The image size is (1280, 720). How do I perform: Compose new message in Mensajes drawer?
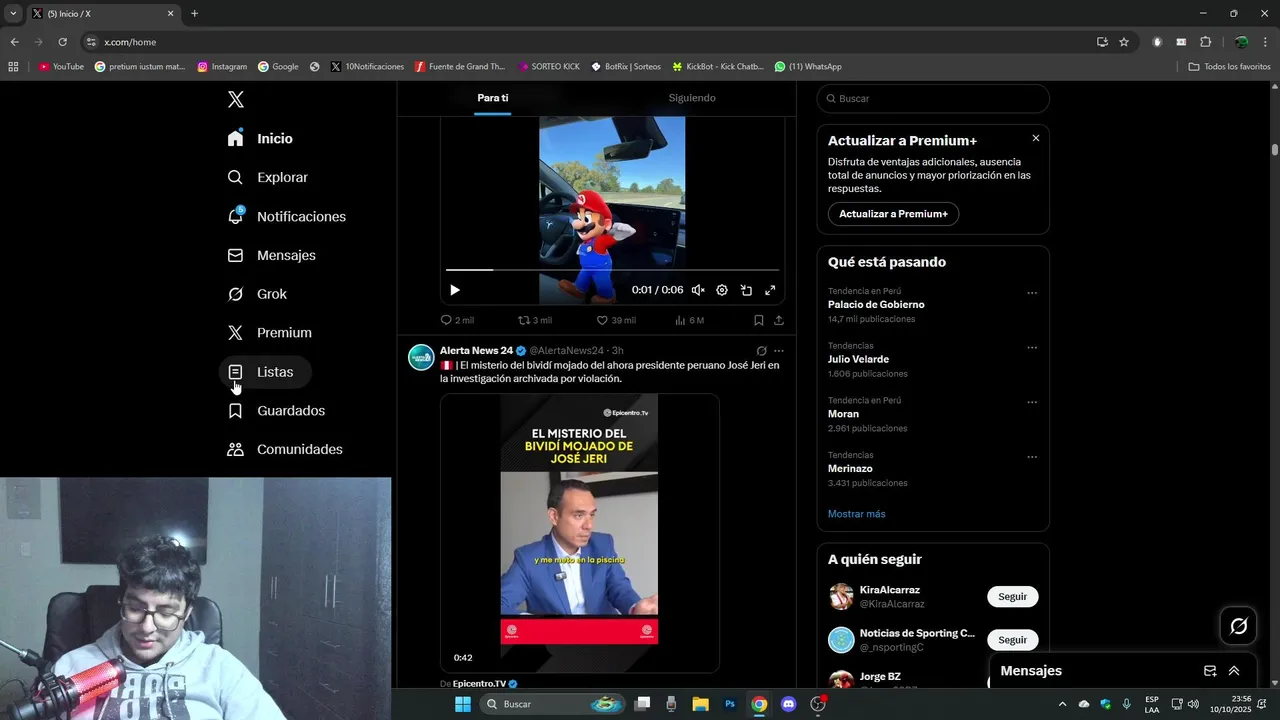(x=1210, y=671)
